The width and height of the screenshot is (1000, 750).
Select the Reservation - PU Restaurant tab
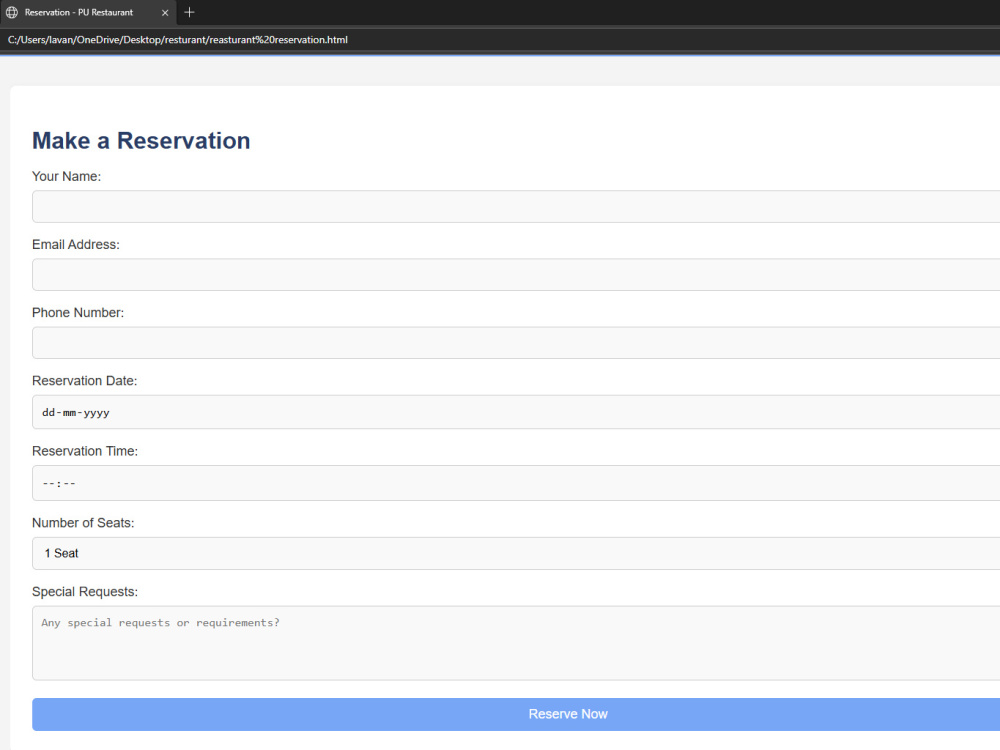(x=88, y=13)
